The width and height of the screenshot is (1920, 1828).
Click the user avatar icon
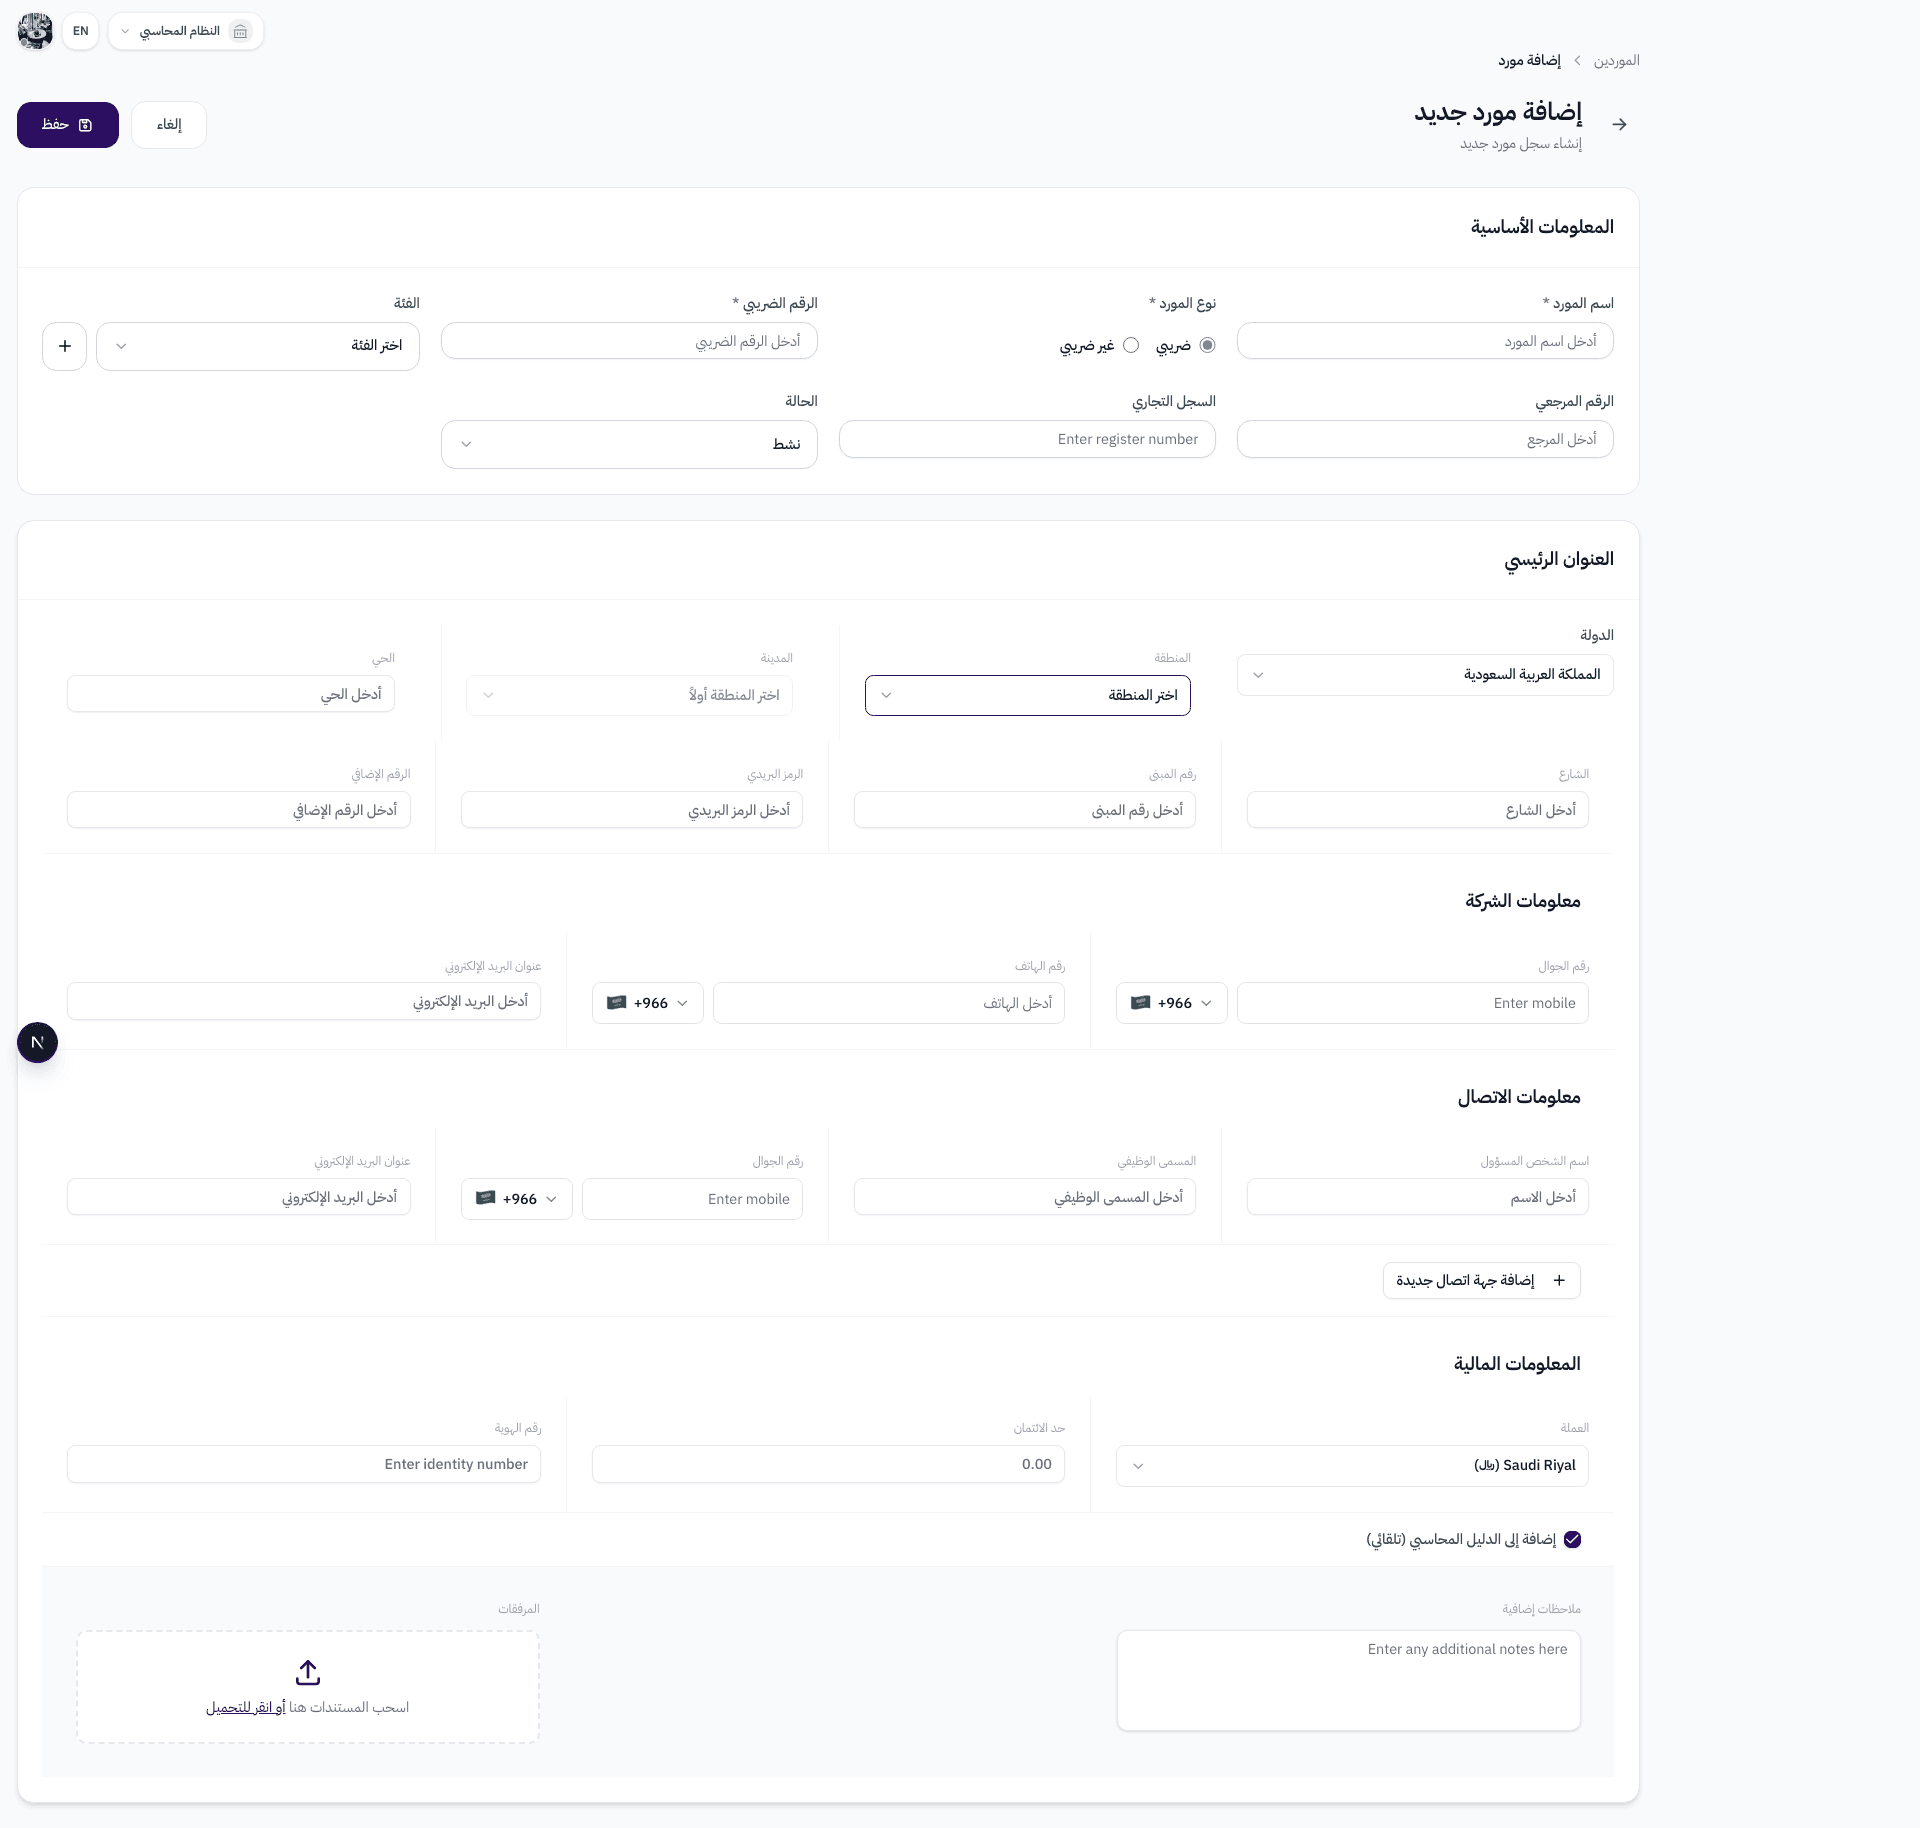pyautogui.click(x=35, y=31)
